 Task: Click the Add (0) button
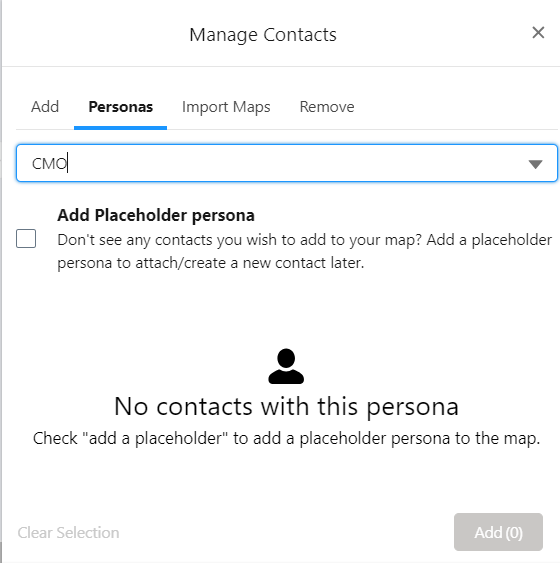tap(498, 532)
